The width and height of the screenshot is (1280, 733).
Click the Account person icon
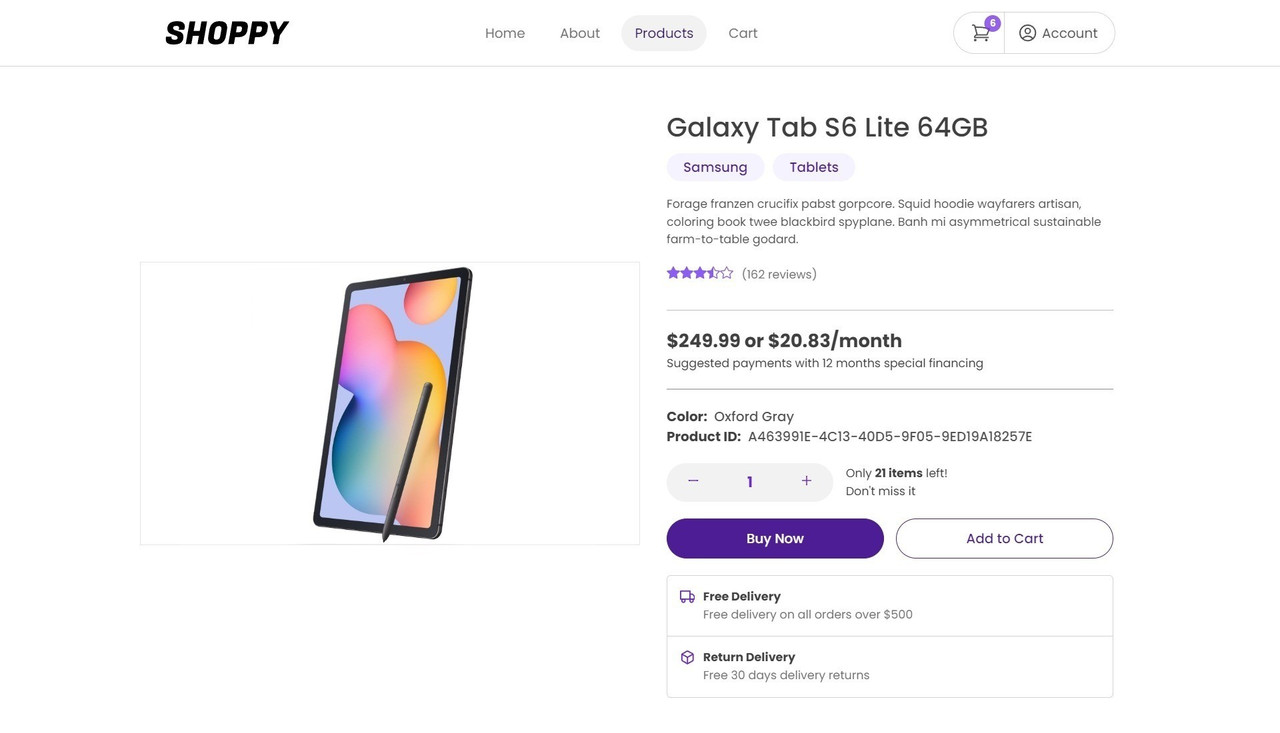1027,33
